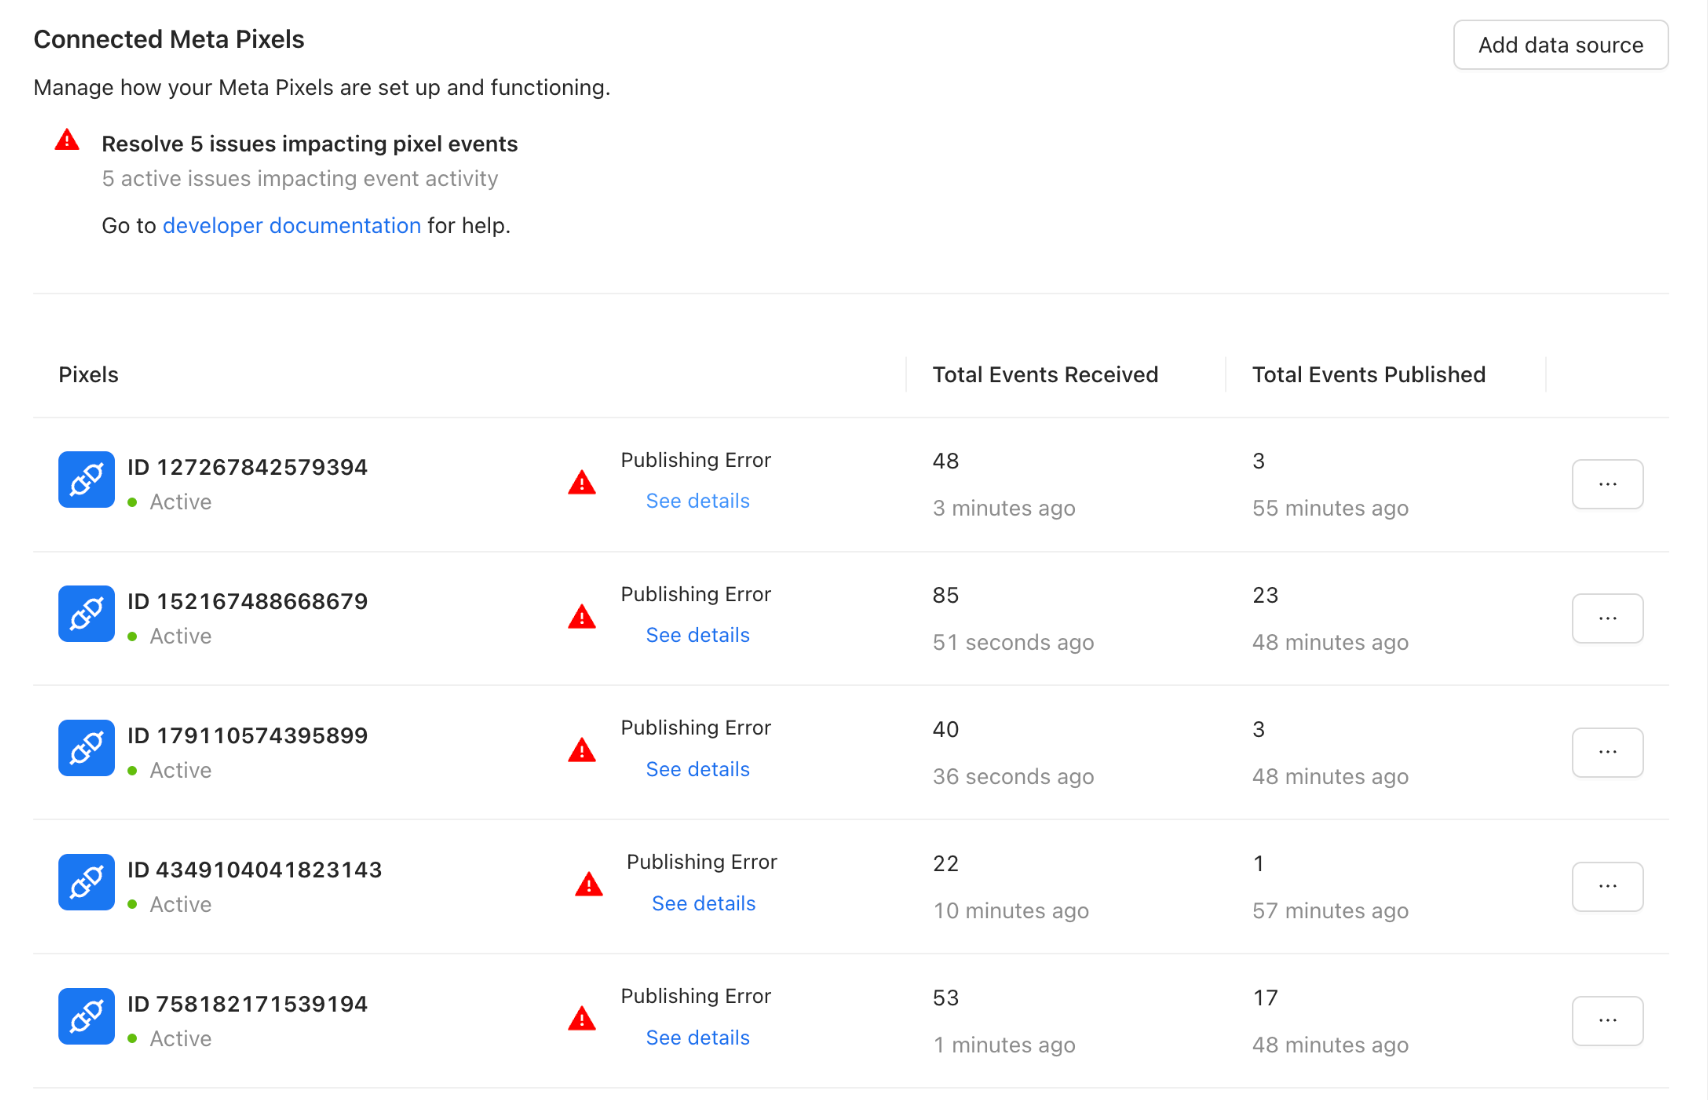Click received count 85 for pixel 152167488668679

945,595
